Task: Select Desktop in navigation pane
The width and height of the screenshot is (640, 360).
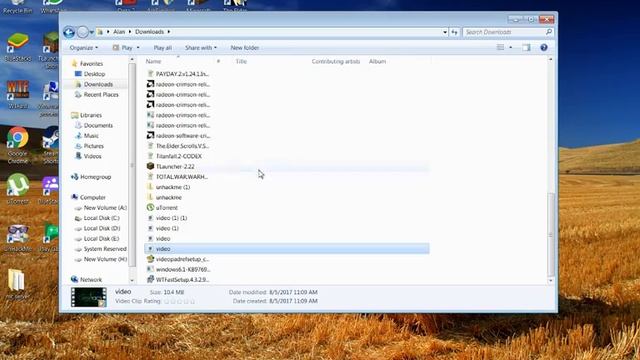Action: click(x=94, y=74)
